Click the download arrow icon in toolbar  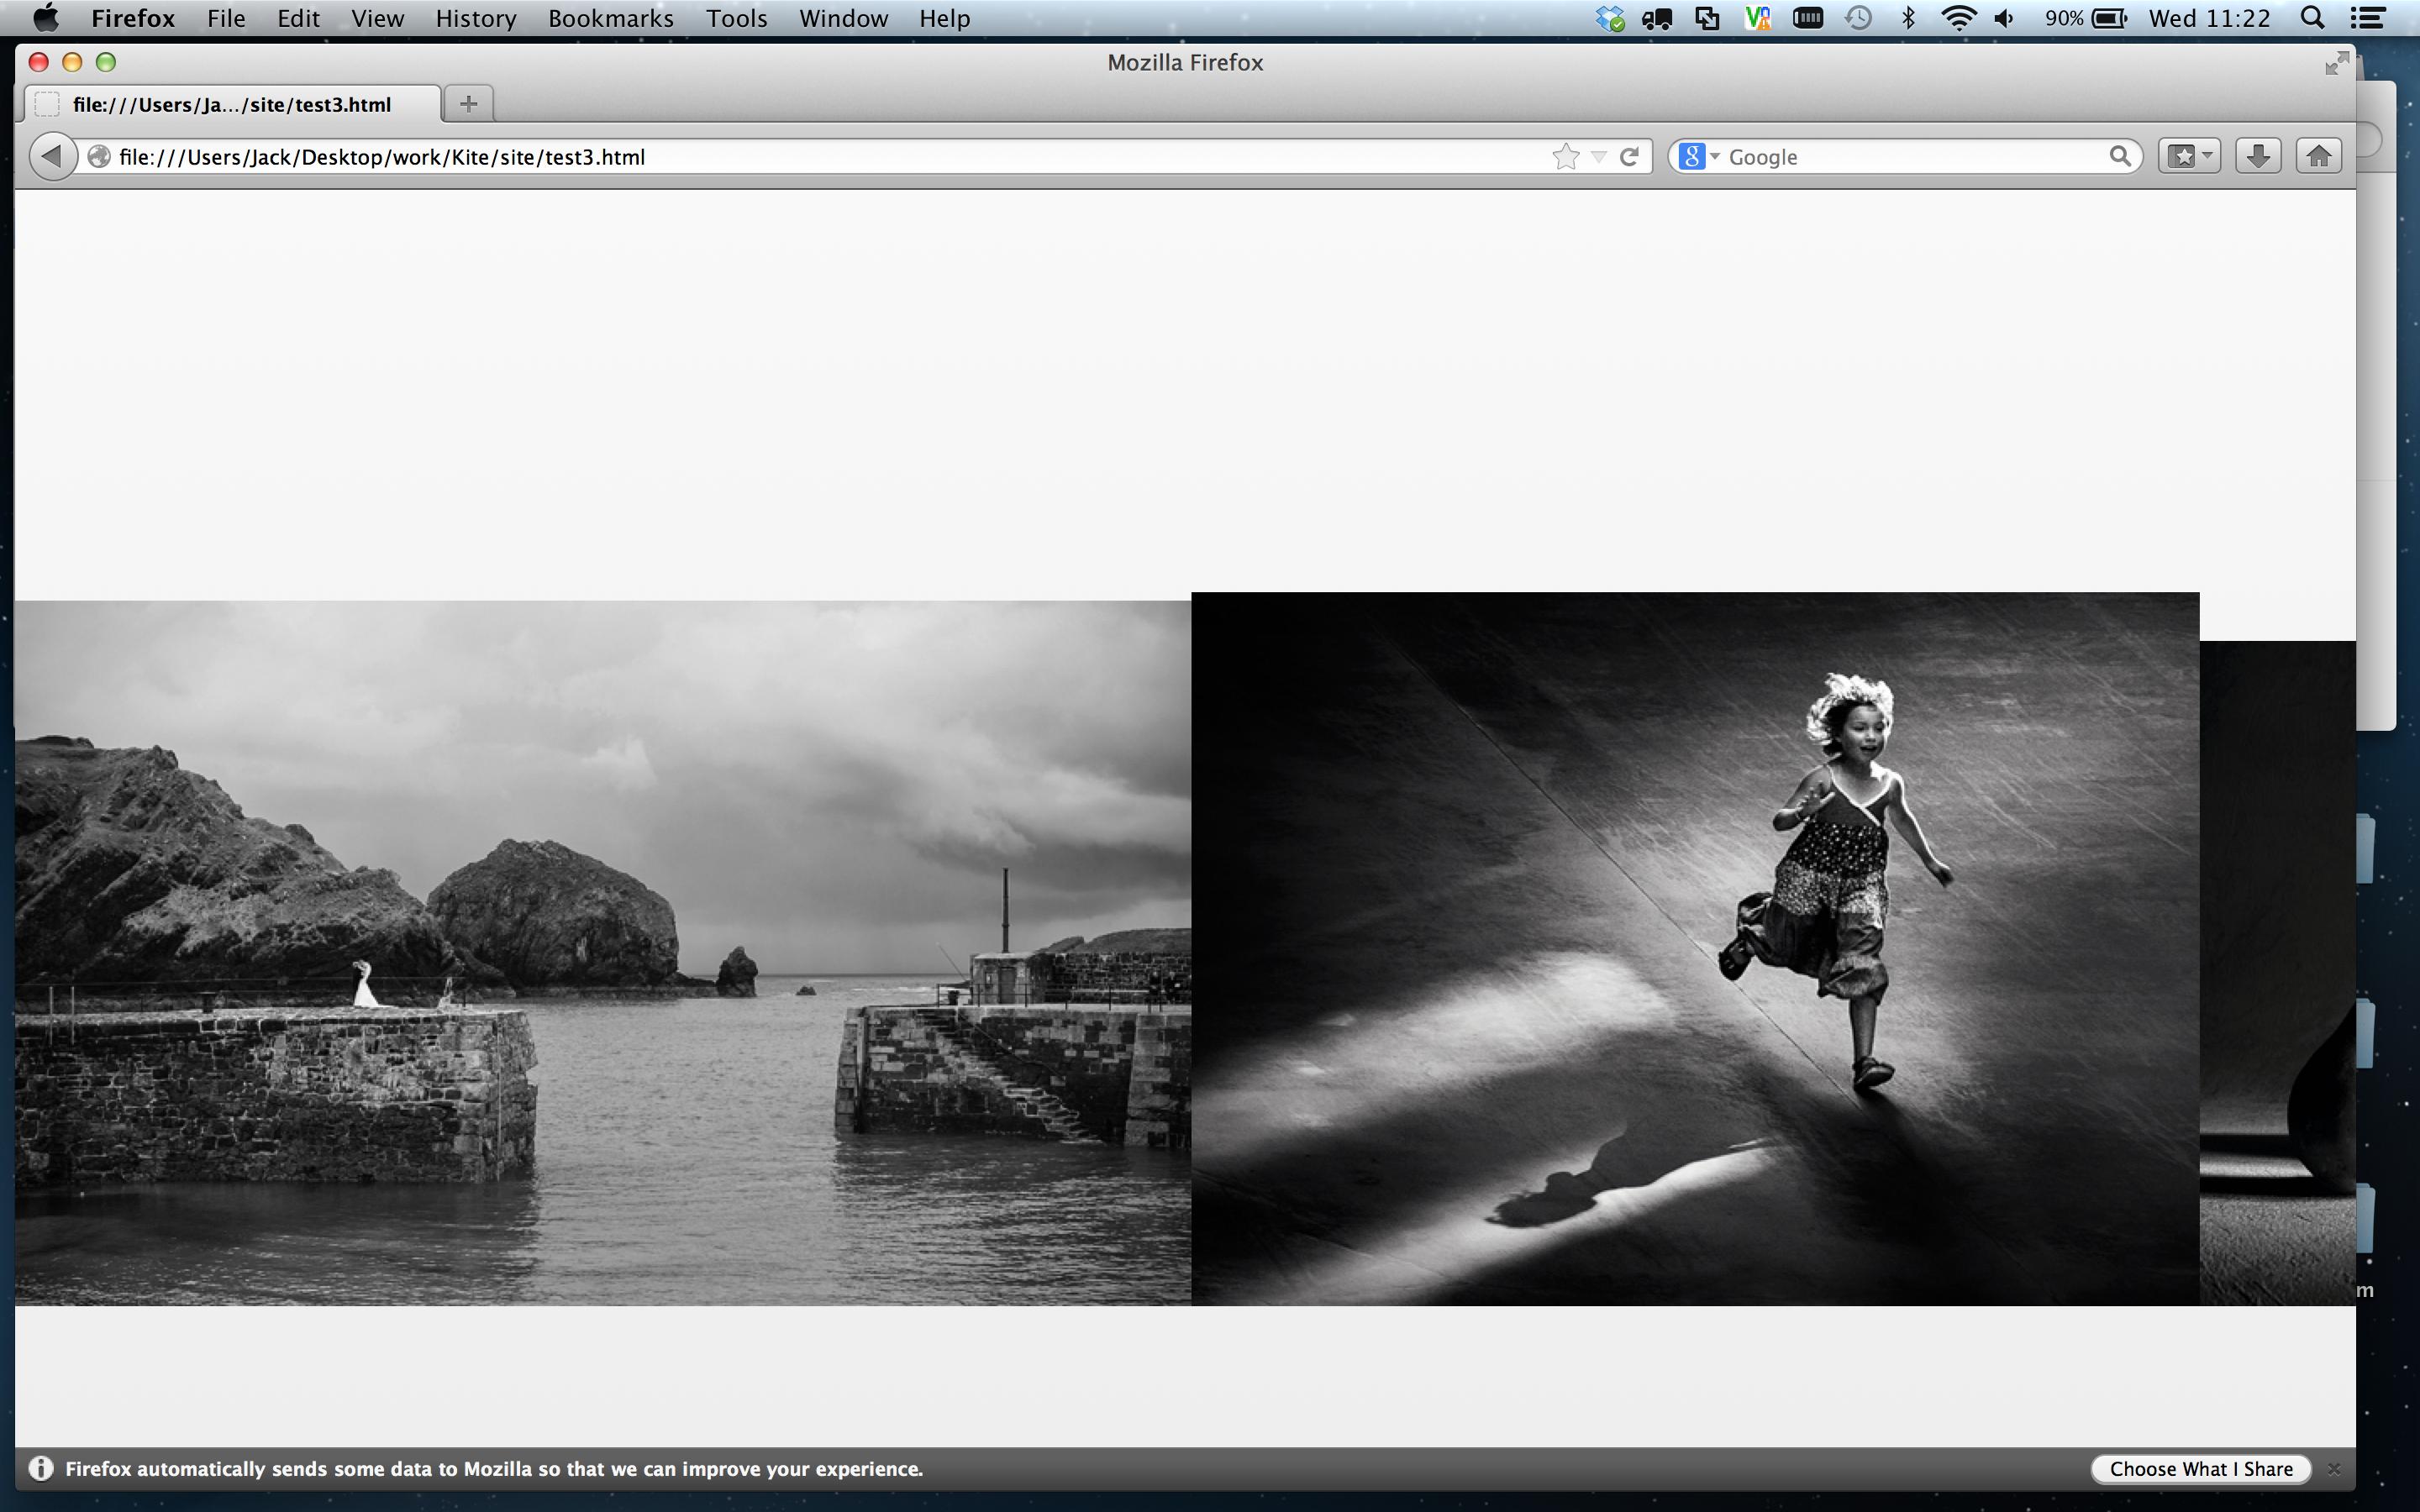(x=2258, y=157)
